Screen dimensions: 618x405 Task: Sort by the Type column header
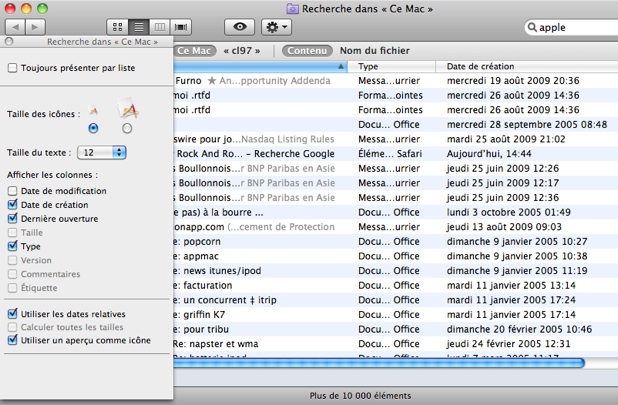click(392, 67)
